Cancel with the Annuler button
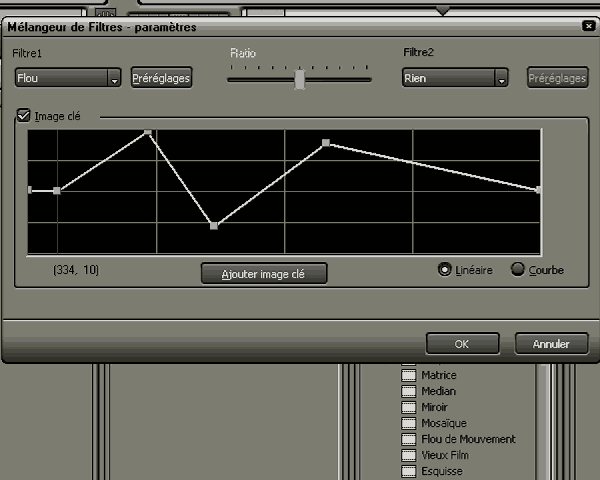This screenshot has width=600, height=480. (551, 344)
